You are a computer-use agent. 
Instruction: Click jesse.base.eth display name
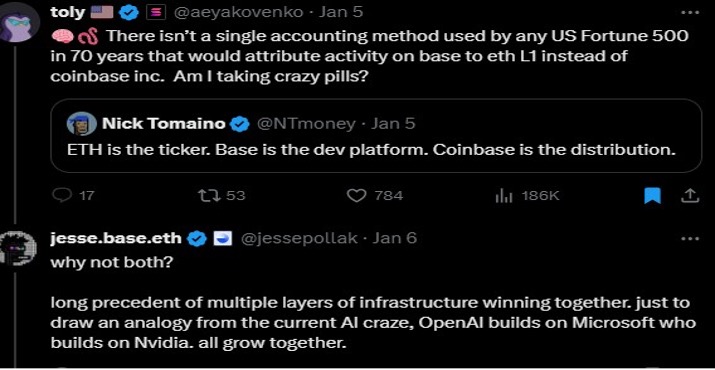[x=116, y=238]
